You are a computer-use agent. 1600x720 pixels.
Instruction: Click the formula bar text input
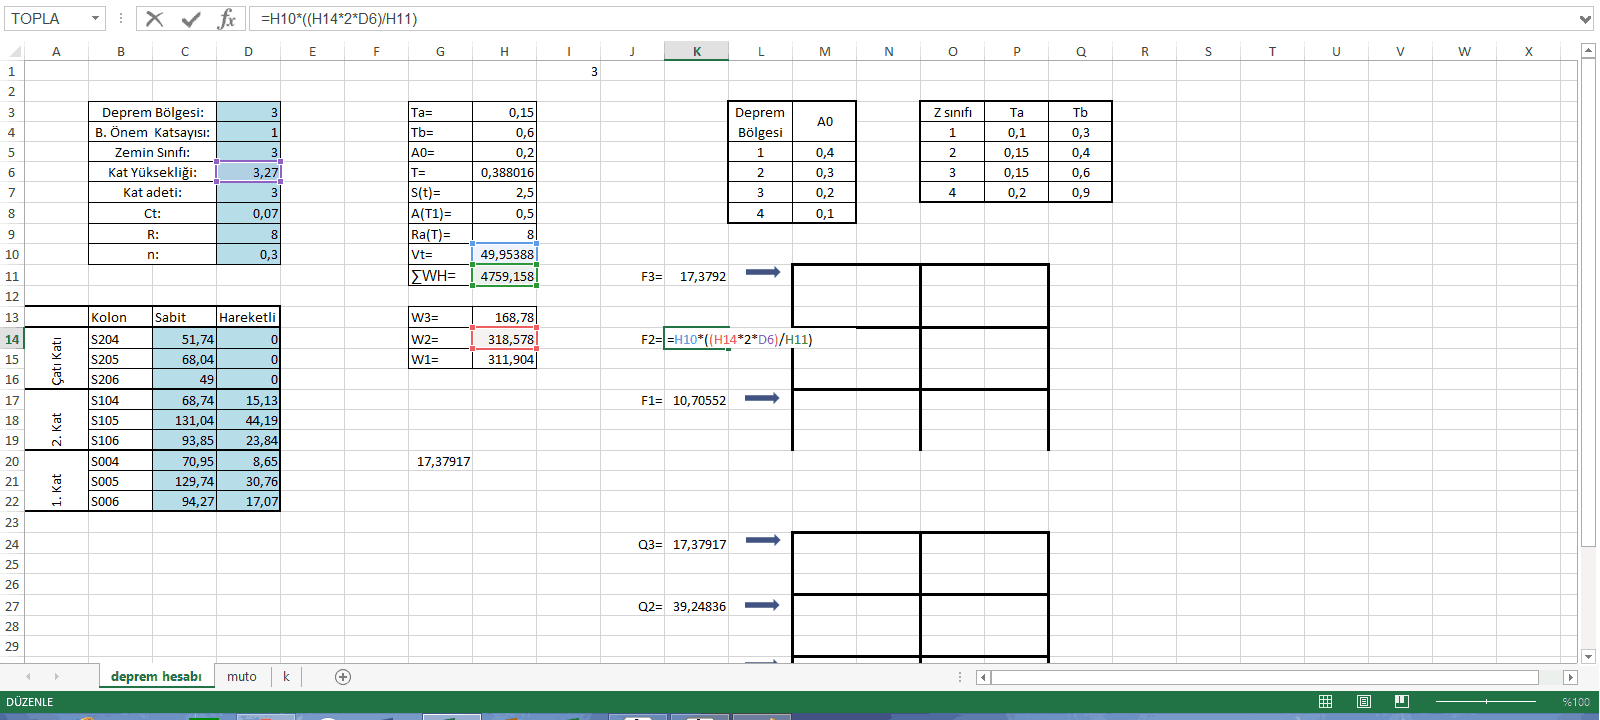(x=900, y=19)
